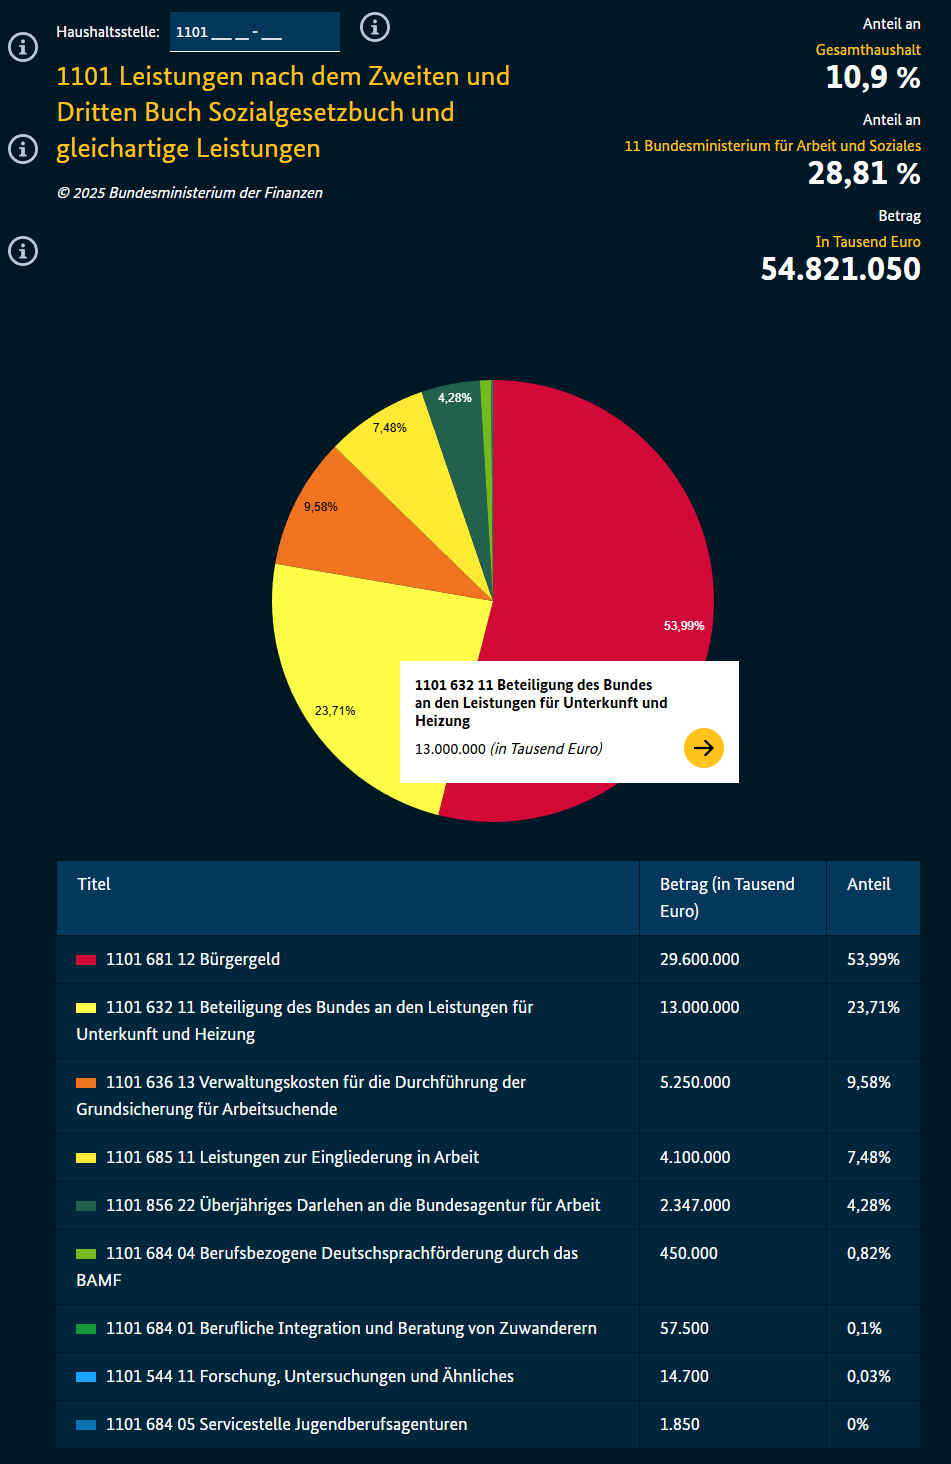
Task: Open the Gesamthaushalt link
Action: click(x=867, y=50)
